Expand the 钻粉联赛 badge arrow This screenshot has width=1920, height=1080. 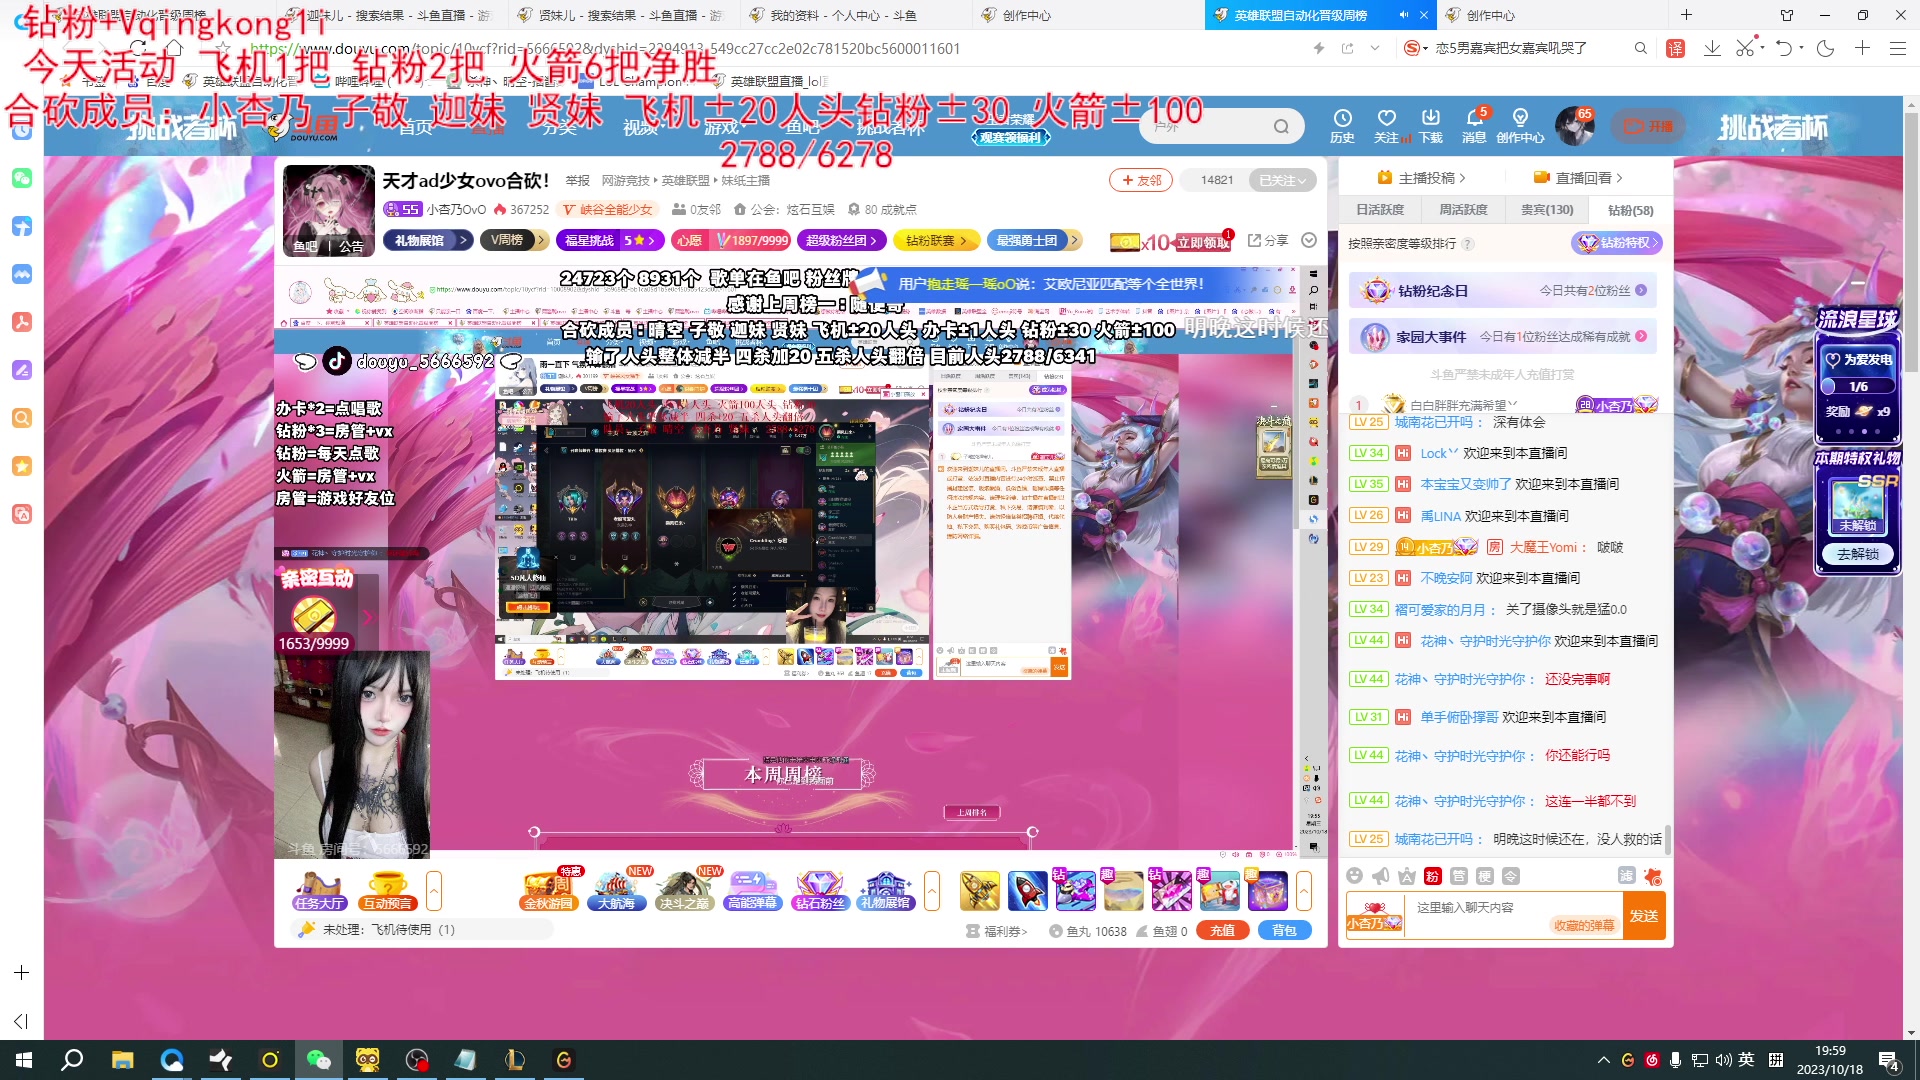click(964, 240)
